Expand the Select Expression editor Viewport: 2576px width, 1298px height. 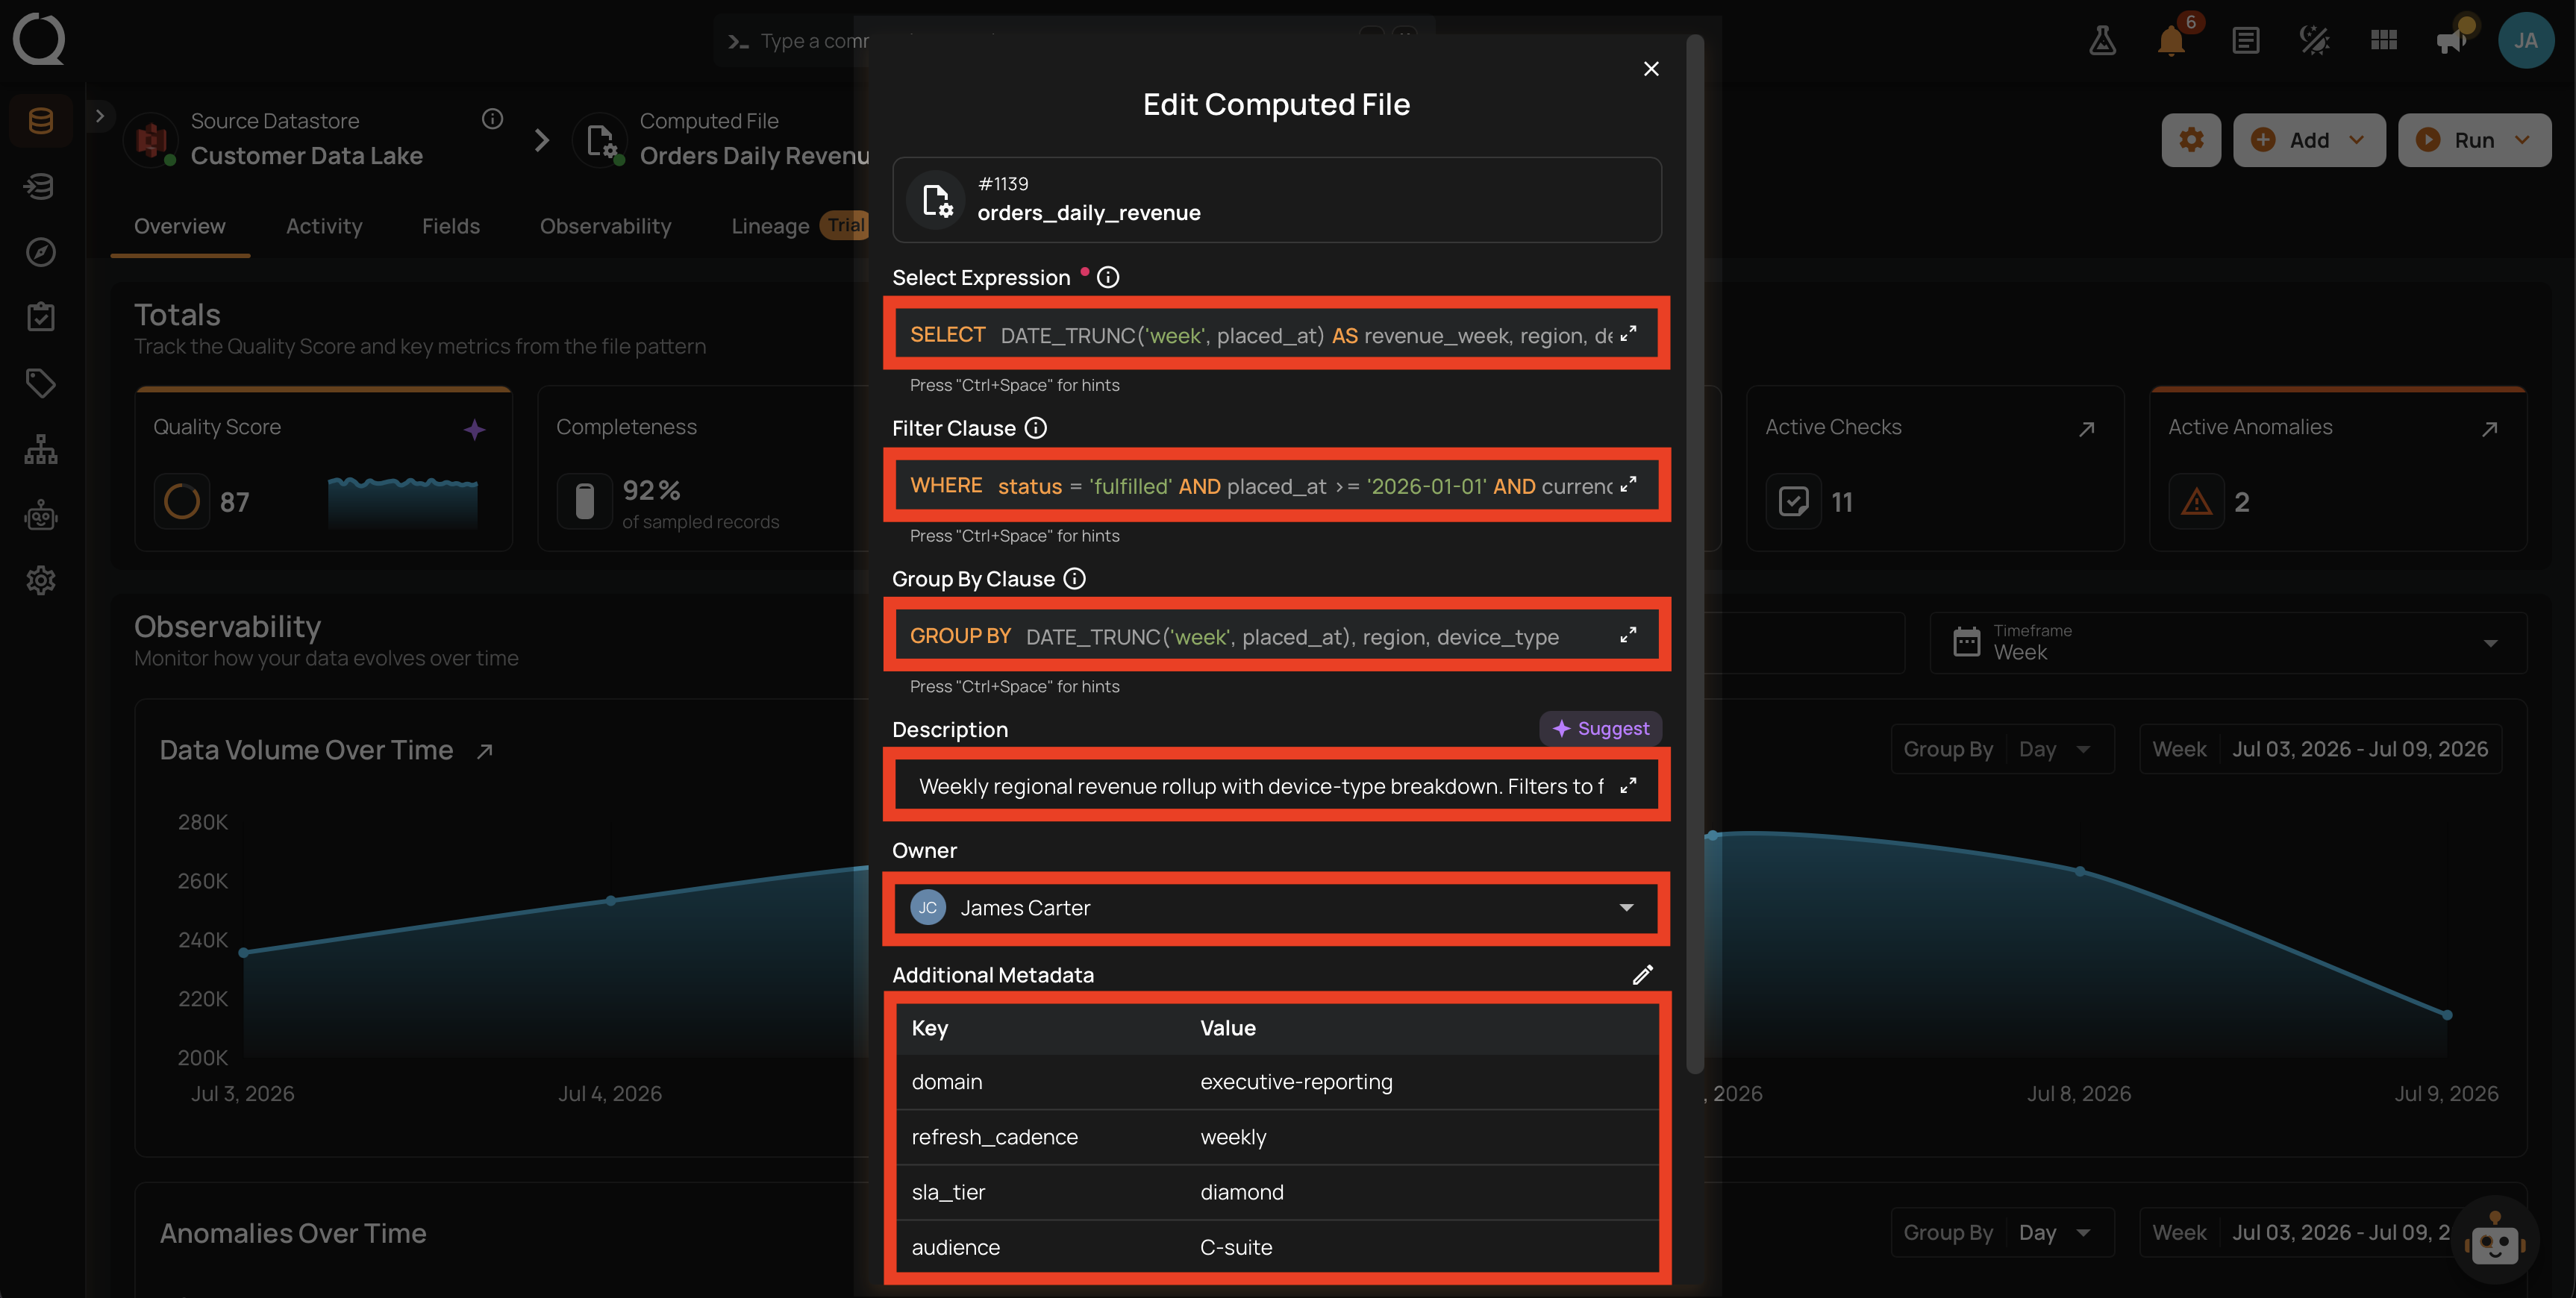1628,334
